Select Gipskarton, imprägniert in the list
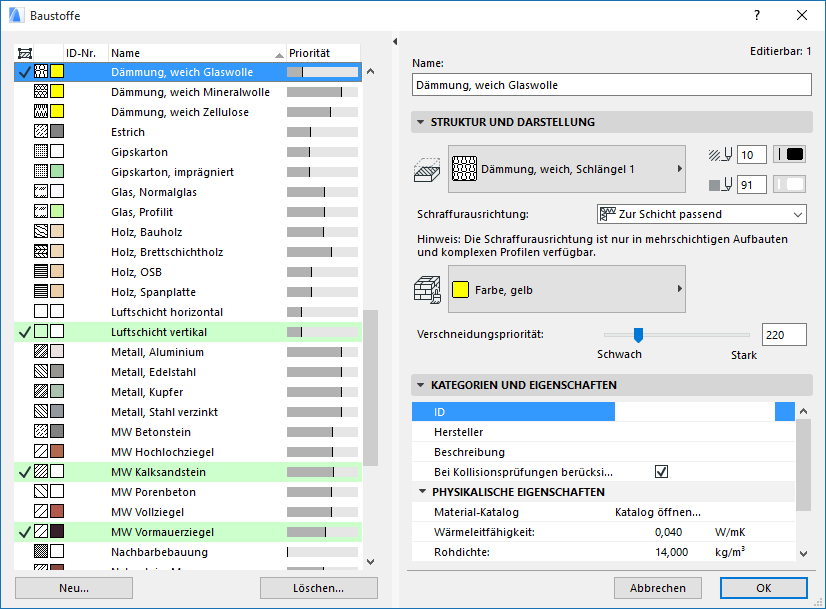 pyautogui.click(x=188, y=172)
